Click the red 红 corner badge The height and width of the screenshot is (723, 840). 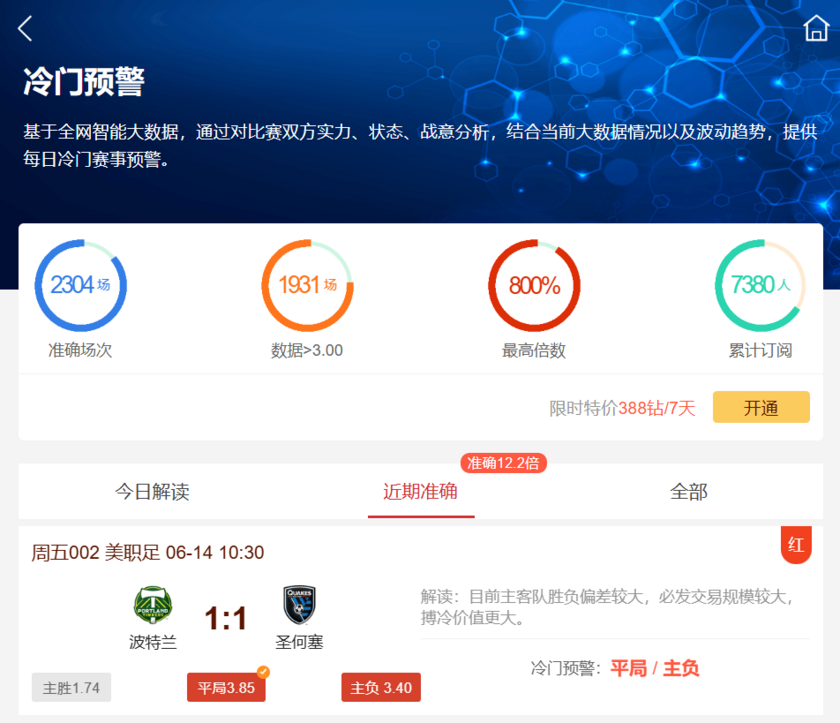tap(796, 545)
